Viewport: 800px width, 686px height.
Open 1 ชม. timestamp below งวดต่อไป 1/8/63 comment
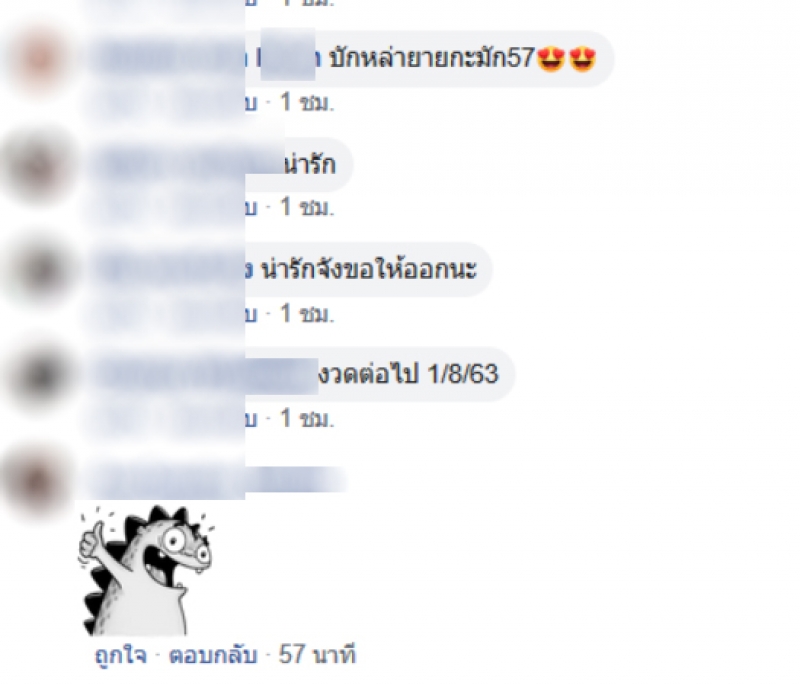307,419
